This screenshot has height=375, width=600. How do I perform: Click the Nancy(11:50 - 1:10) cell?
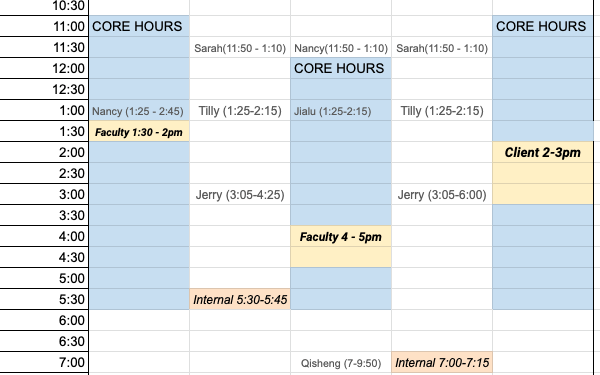tap(341, 47)
